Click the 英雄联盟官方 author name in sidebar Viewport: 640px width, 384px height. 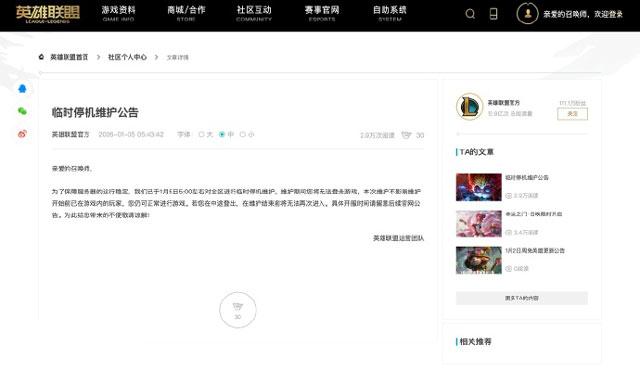tap(504, 102)
